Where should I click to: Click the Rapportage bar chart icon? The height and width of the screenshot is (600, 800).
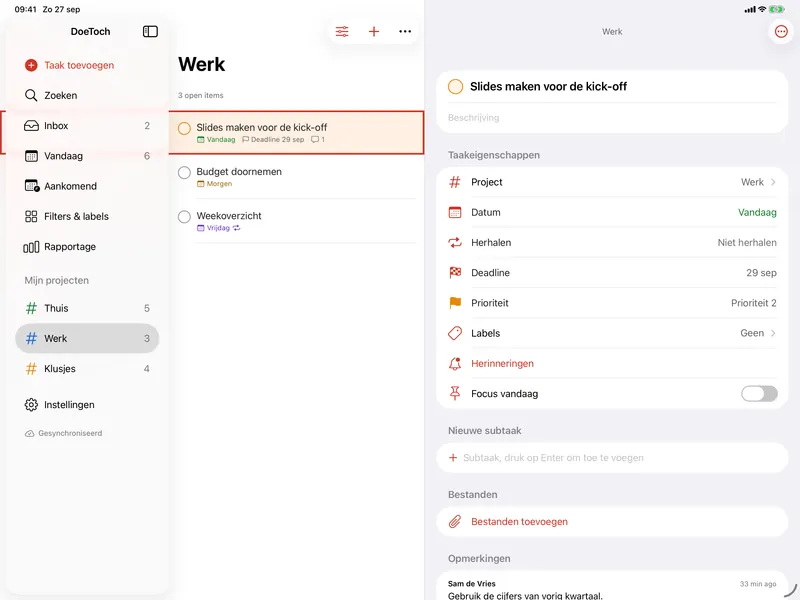coord(31,247)
